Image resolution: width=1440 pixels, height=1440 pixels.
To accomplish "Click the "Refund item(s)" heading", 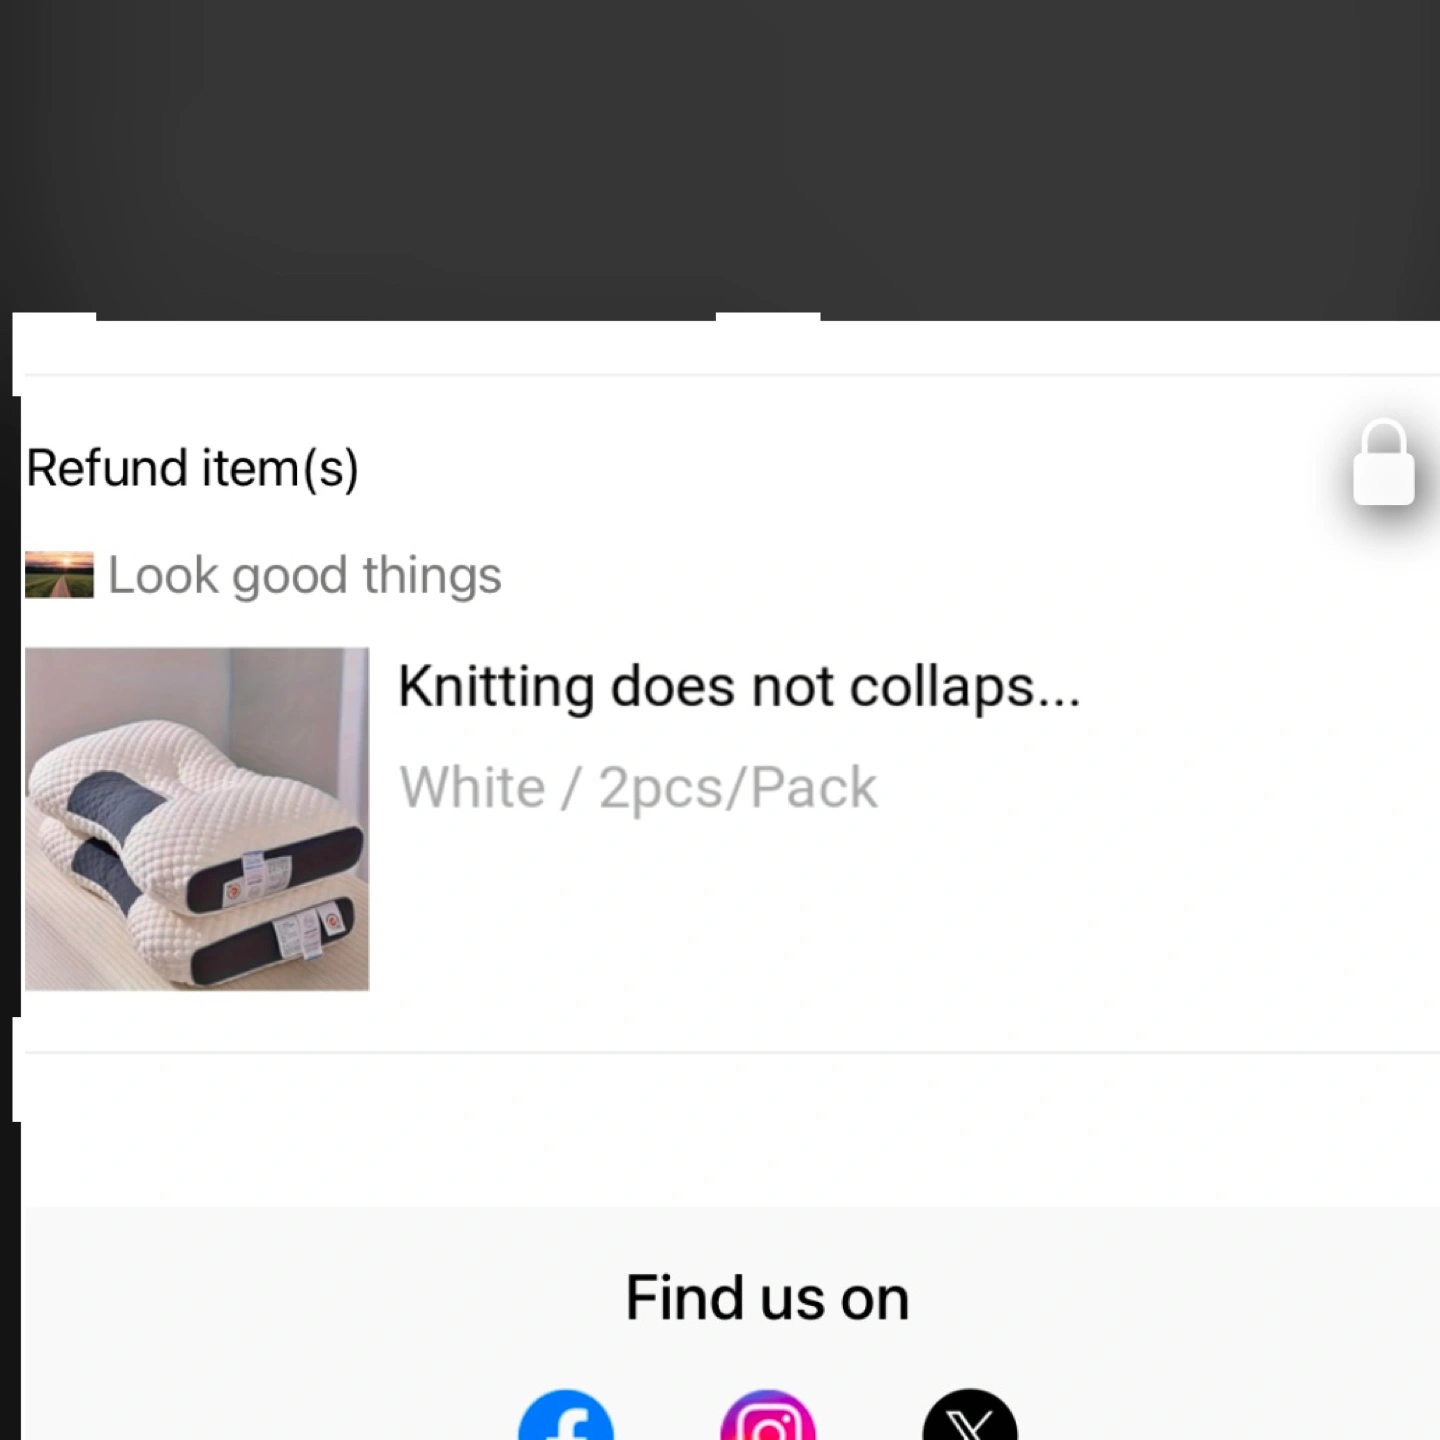I will (x=192, y=468).
